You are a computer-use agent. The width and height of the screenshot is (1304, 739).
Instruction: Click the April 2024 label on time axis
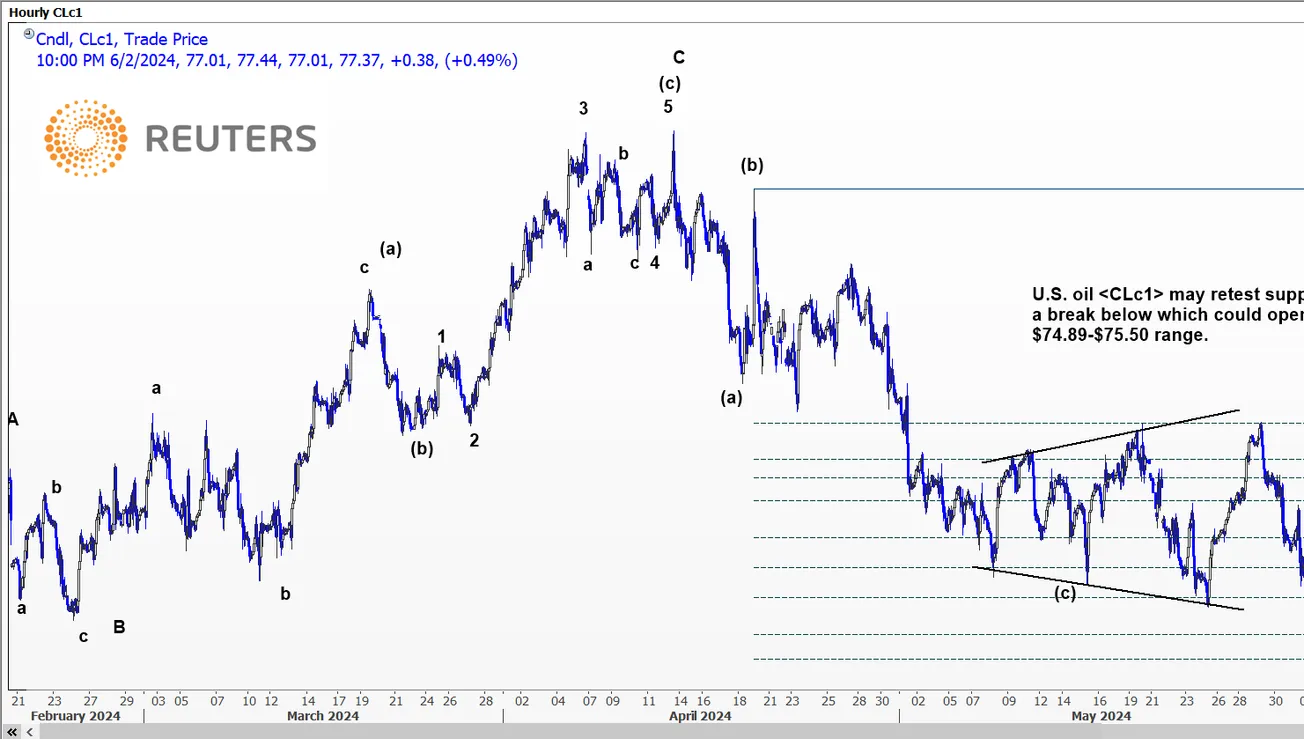coord(700,716)
